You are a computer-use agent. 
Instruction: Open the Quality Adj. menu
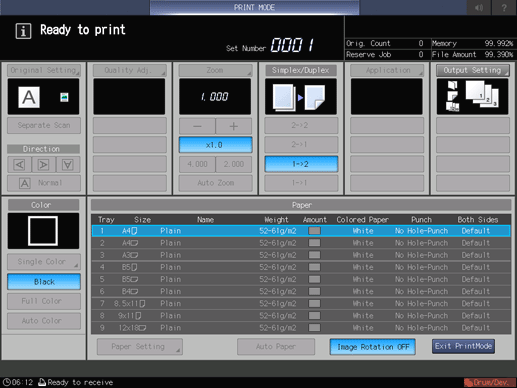point(129,70)
